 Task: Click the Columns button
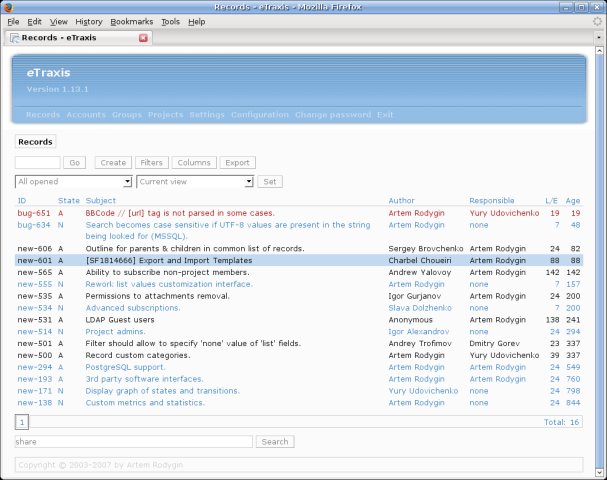click(x=193, y=162)
